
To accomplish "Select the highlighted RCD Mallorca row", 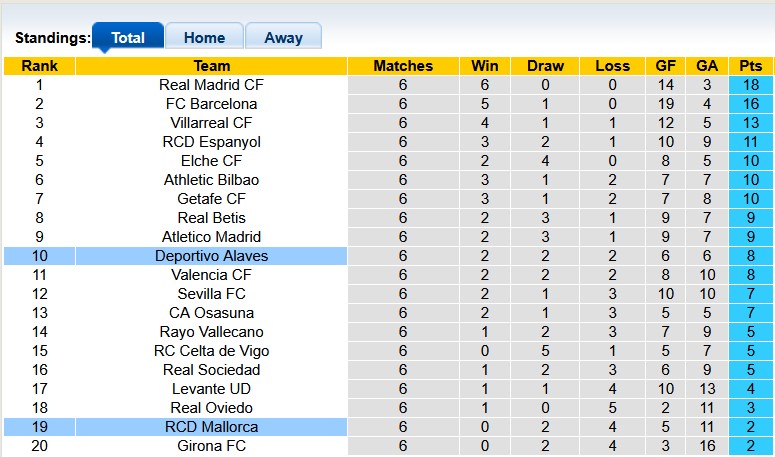I will (x=211, y=427).
